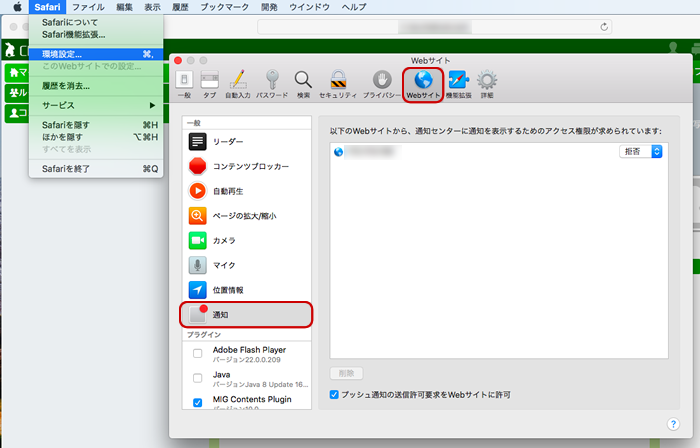Choose Safari機能拡張… menu item

(96, 34)
